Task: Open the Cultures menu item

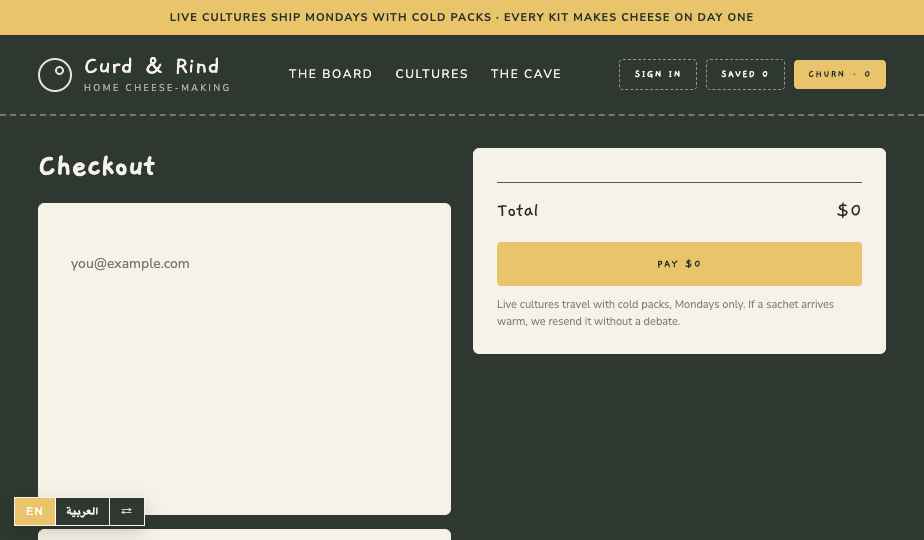Action: click(x=432, y=74)
